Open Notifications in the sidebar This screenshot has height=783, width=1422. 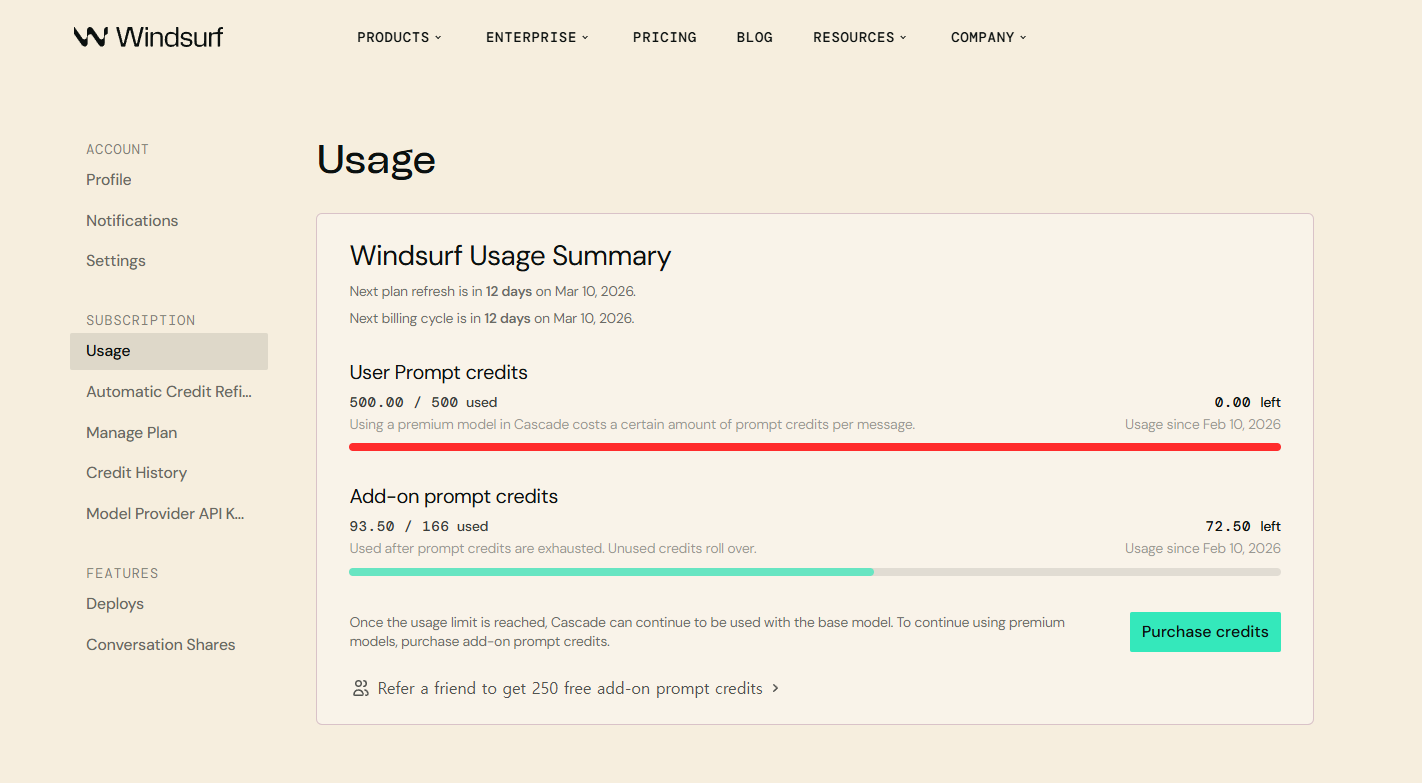click(x=132, y=220)
